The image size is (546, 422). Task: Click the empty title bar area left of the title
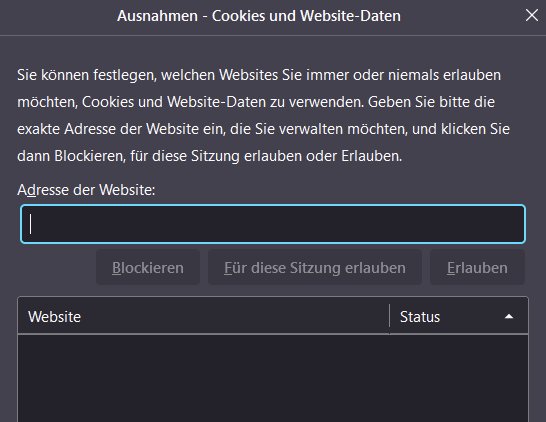pyautogui.click(x=58, y=16)
